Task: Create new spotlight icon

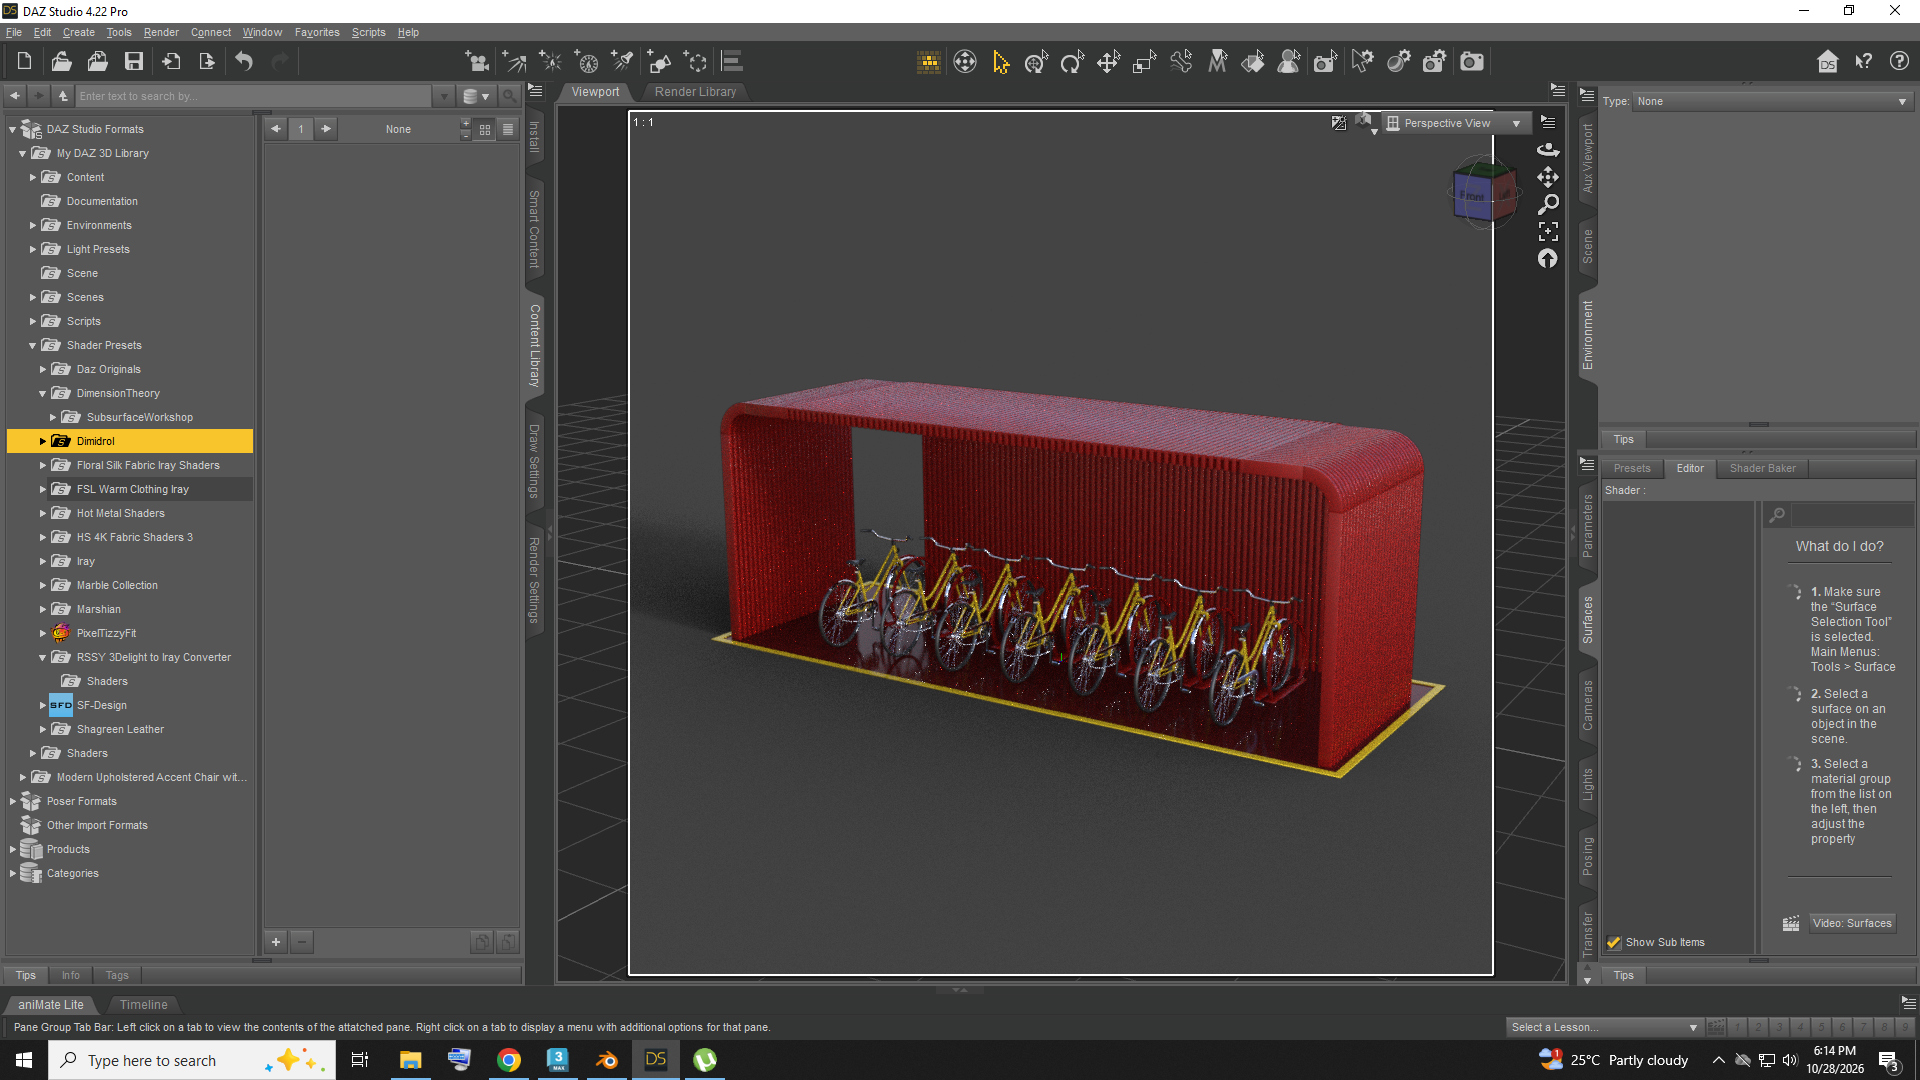Action: (x=623, y=62)
